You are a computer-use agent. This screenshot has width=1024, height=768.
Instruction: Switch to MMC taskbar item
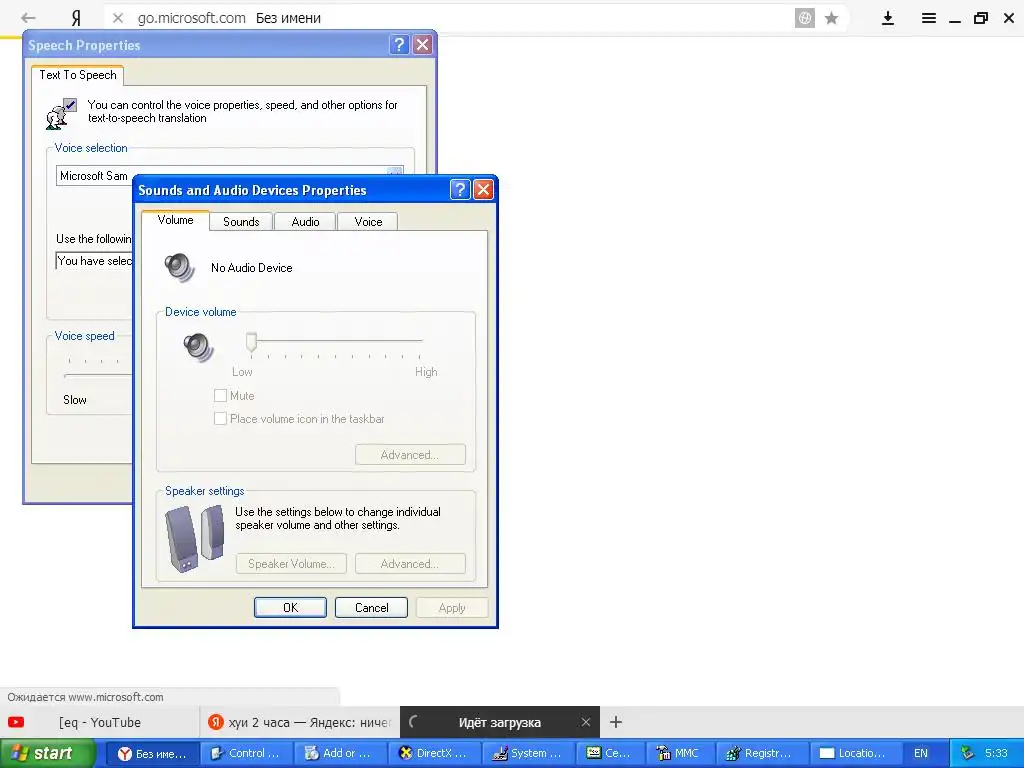pyautogui.click(x=679, y=753)
